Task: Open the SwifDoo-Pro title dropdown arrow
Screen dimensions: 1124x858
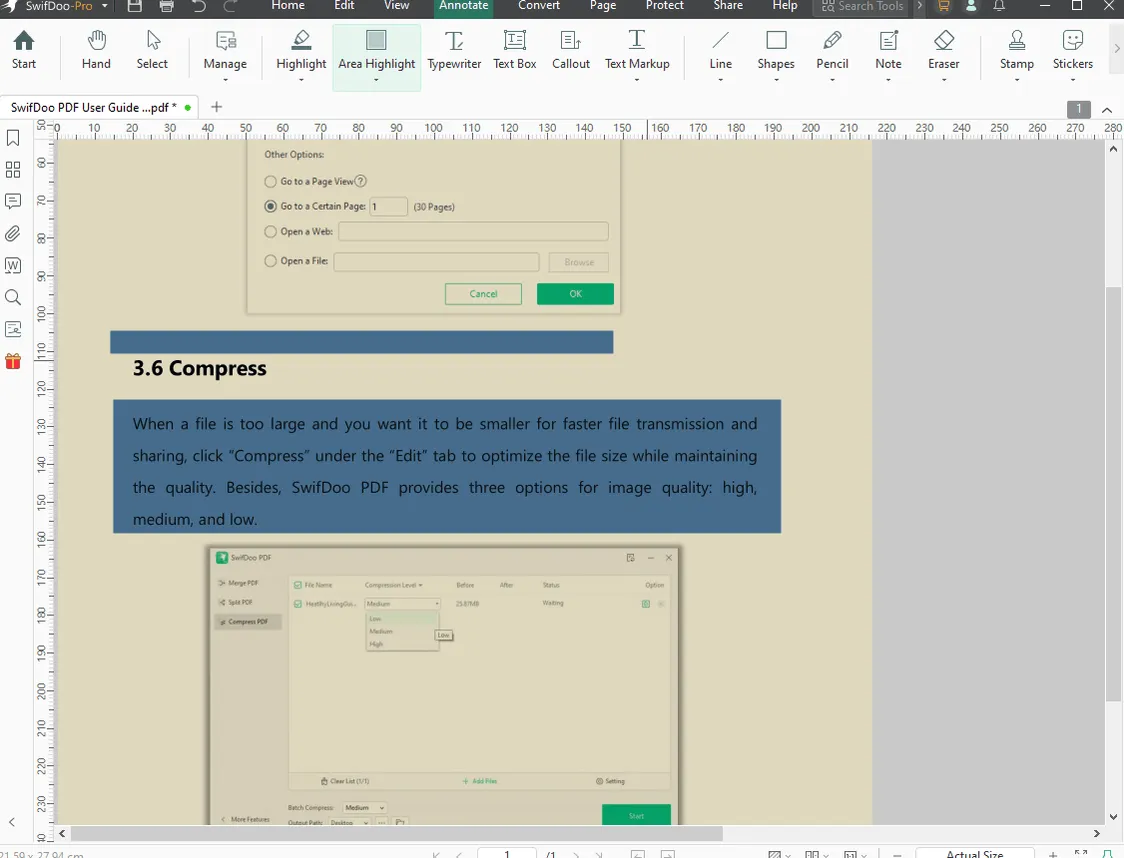Action: coord(105,6)
